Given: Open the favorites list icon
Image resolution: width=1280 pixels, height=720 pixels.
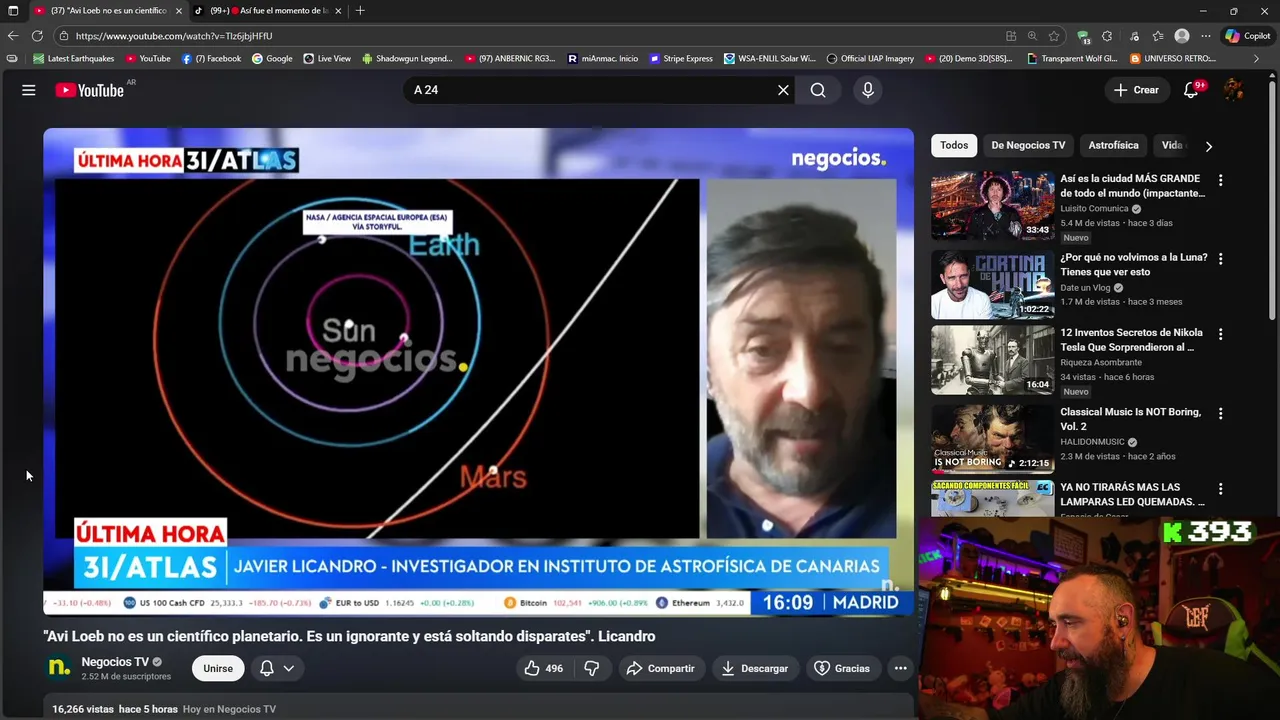Looking at the screenshot, I should click(1157, 35).
